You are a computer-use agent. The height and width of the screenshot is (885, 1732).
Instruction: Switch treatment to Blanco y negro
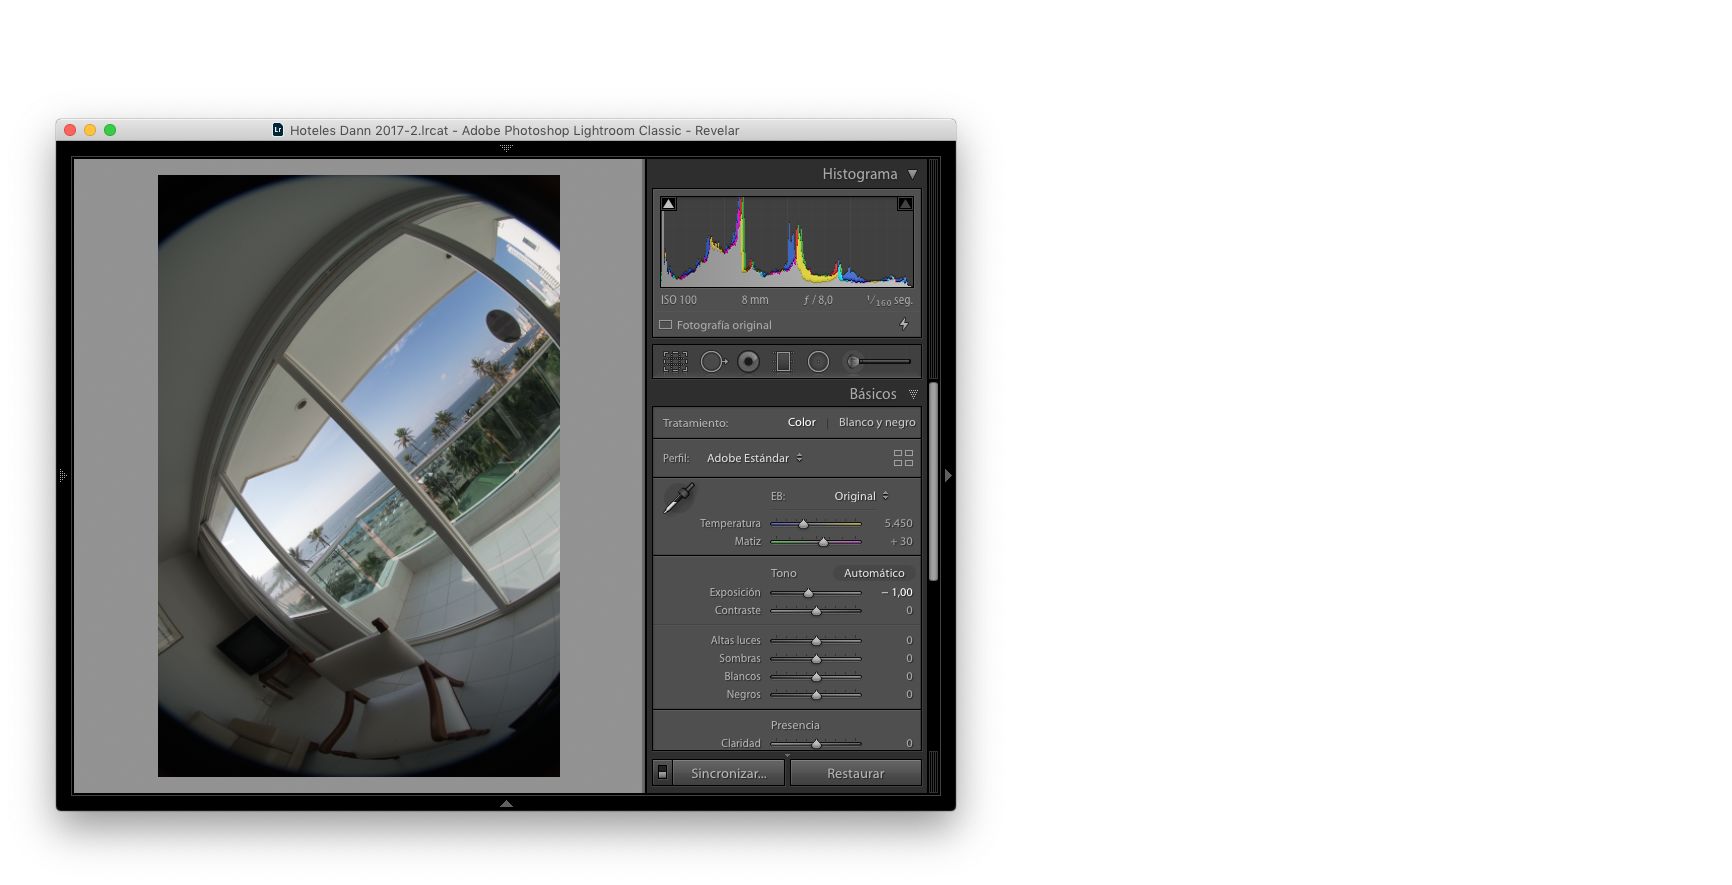click(x=876, y=422)
